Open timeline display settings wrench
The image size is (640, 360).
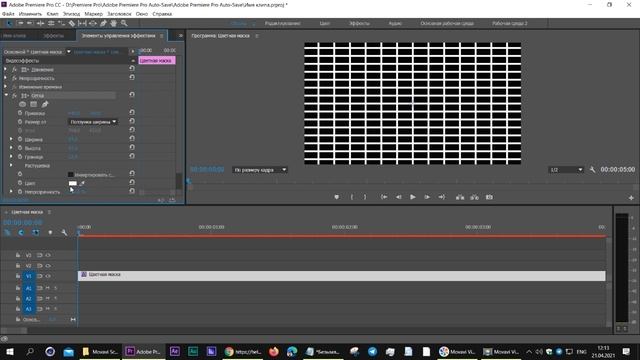point(64,232)
